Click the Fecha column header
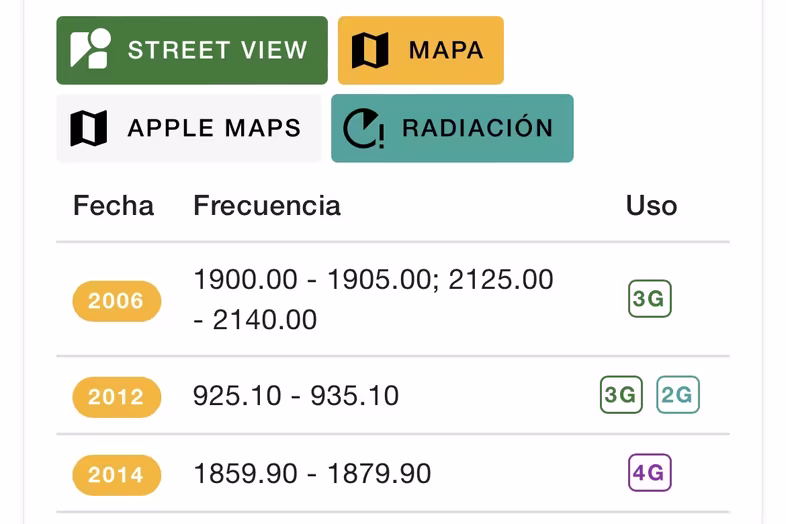This screenshot has height=524, width=786. (113, 206)
